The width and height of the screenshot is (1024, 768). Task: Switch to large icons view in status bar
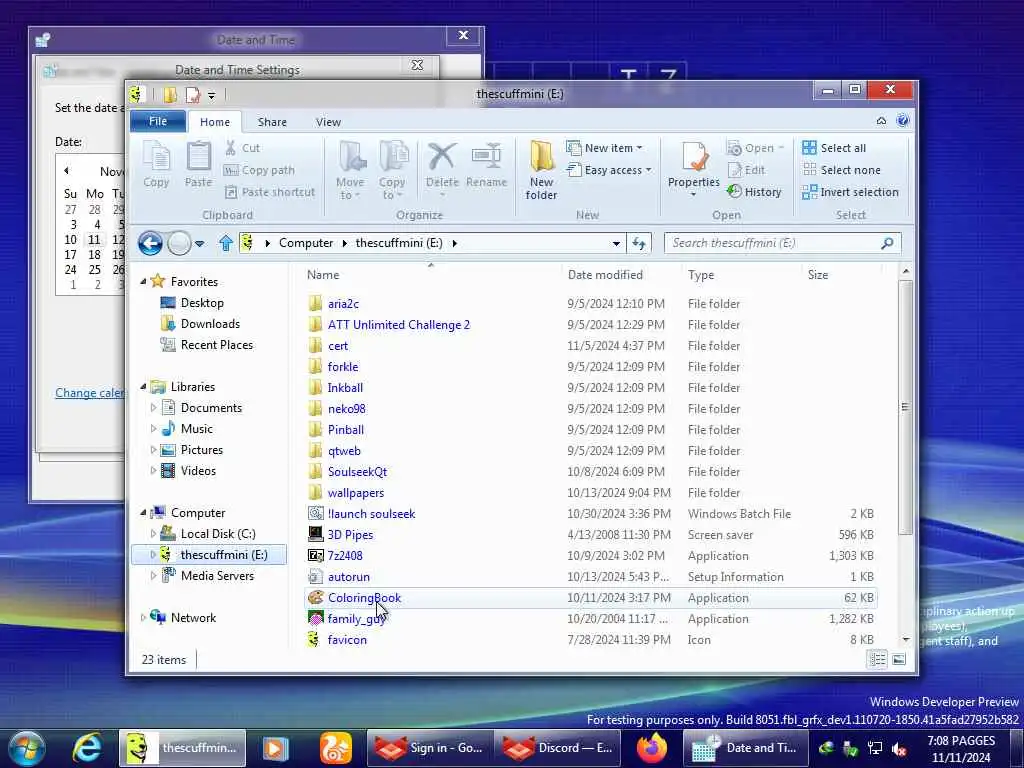coord(899,660)
